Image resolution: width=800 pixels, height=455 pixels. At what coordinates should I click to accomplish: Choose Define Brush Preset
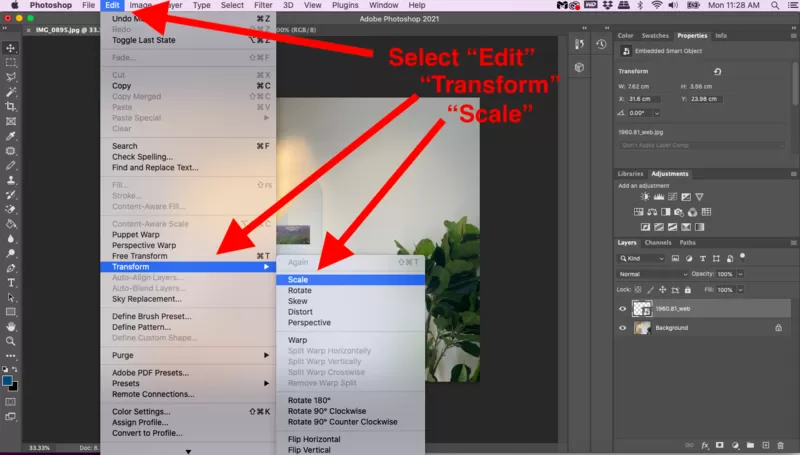[x=188, y=316]
